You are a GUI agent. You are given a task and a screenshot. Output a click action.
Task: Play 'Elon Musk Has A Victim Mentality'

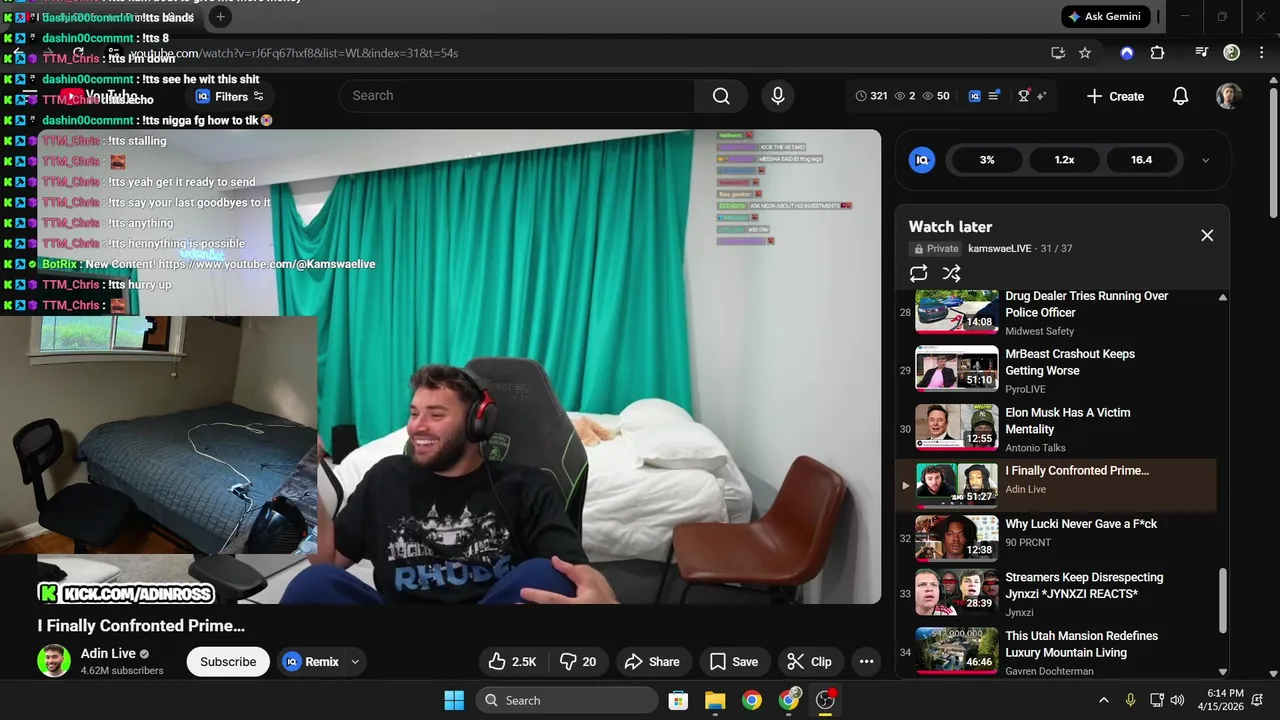pos(1055,429)
